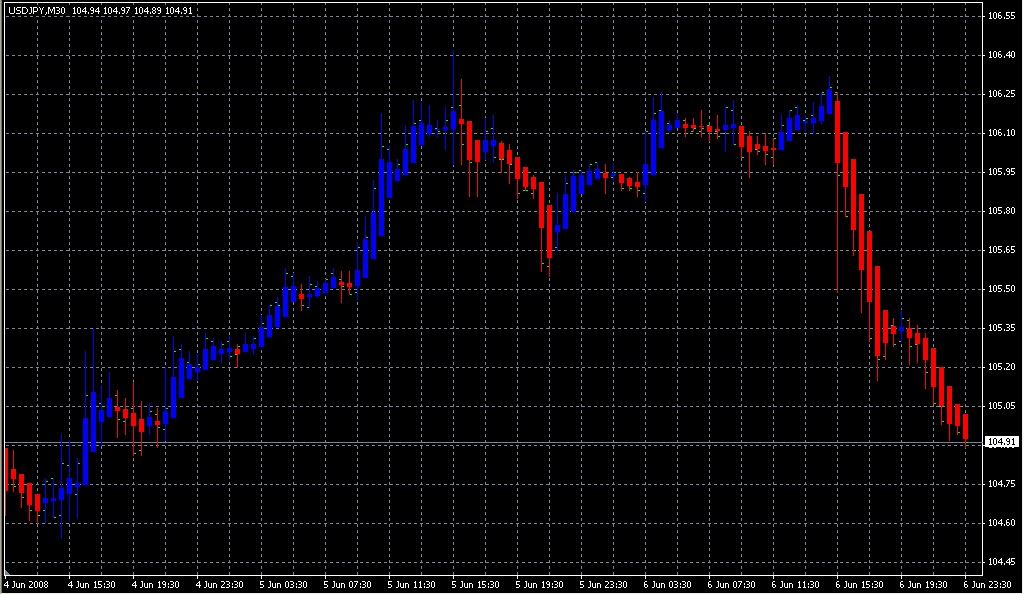Click the 105.35 price axis label
The height and width of the screenshot is (594, 1024).
click(x=1002, y=328)
